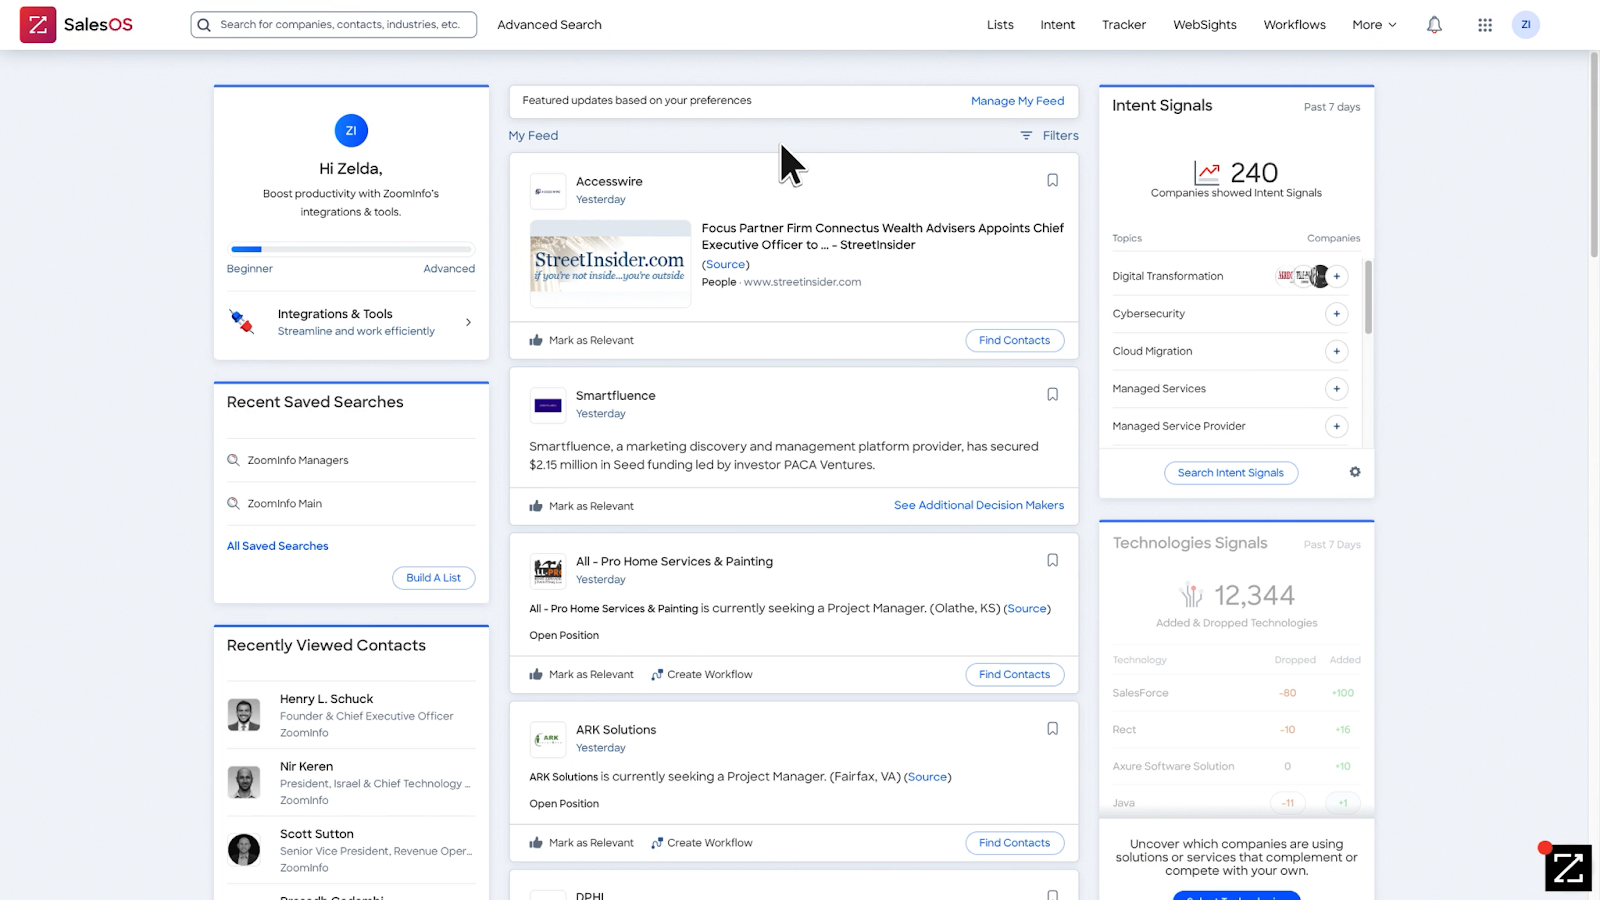Open the Tracker menu
Viewport: 1600px width, 900px height.
coord(1124,25)
